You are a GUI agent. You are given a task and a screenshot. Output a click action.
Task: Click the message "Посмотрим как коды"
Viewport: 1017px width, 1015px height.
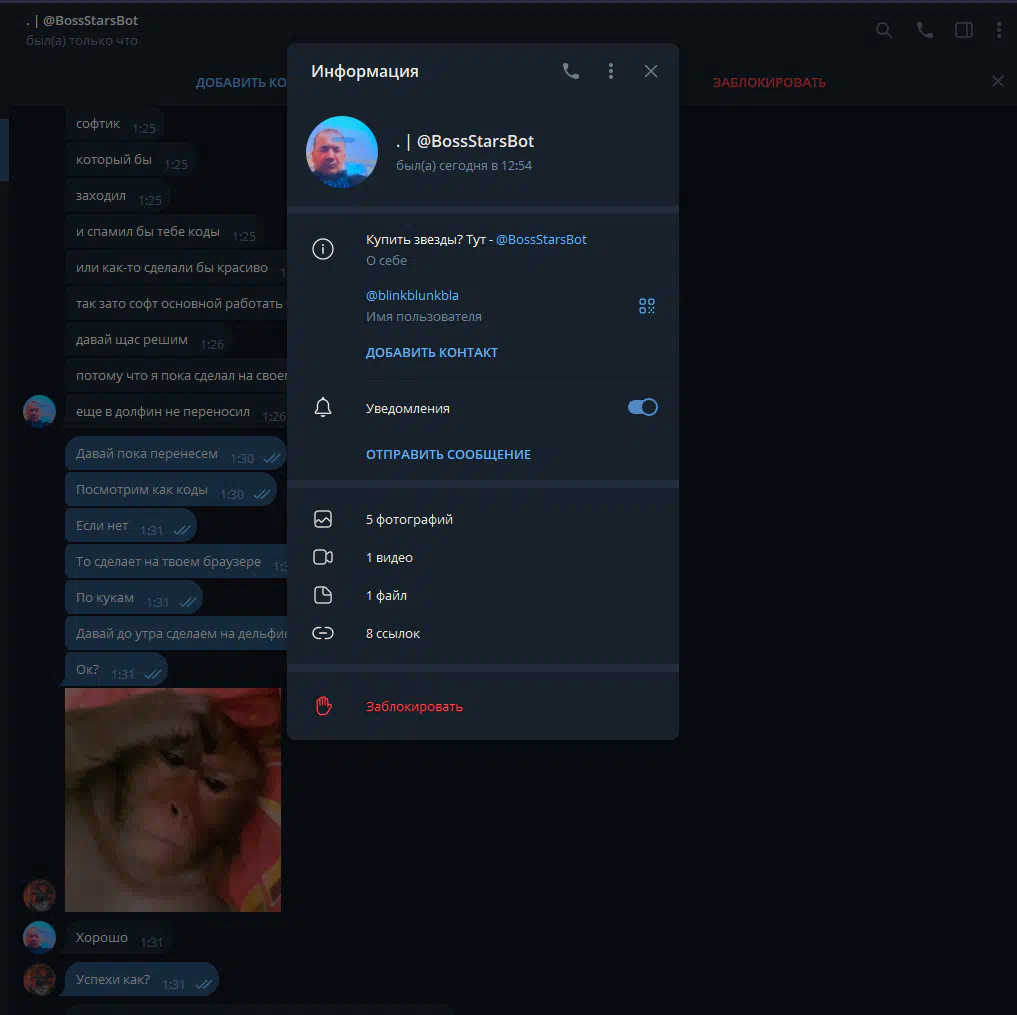point(171,490)
